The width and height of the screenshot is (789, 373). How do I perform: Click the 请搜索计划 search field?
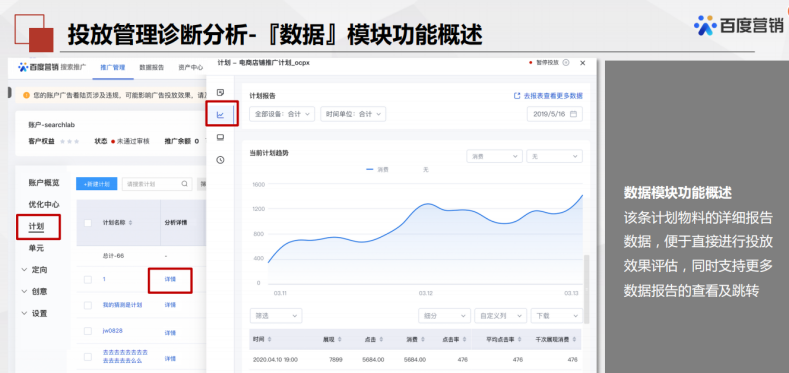tap(157, 184)
